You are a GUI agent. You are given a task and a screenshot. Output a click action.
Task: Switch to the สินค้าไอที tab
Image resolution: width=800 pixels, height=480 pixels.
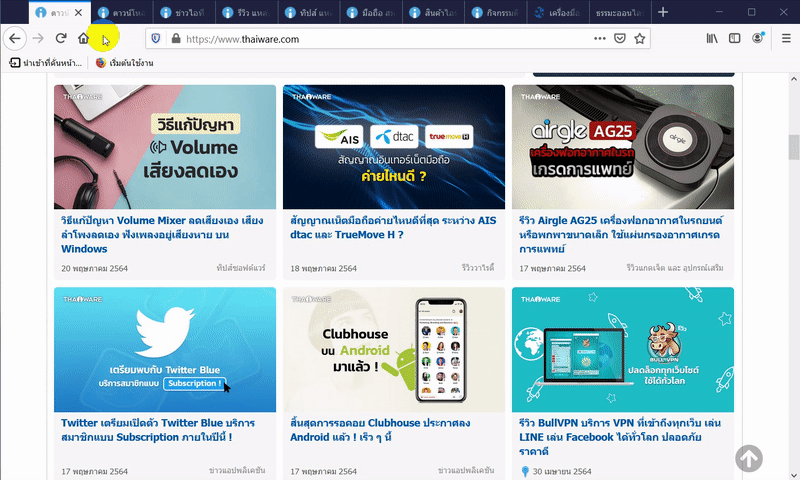[x=434, y=13]
